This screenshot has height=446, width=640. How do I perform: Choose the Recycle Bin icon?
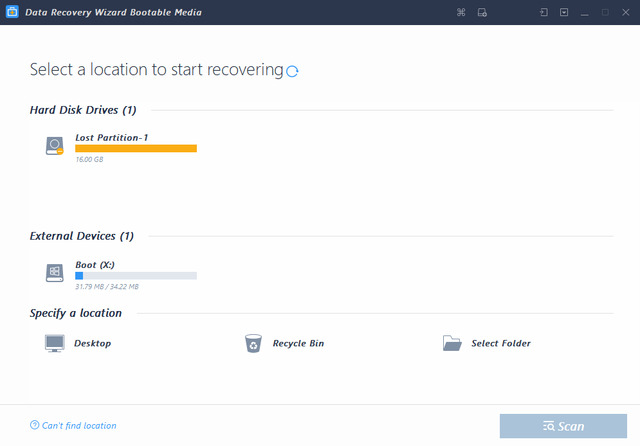coord(253,343)
